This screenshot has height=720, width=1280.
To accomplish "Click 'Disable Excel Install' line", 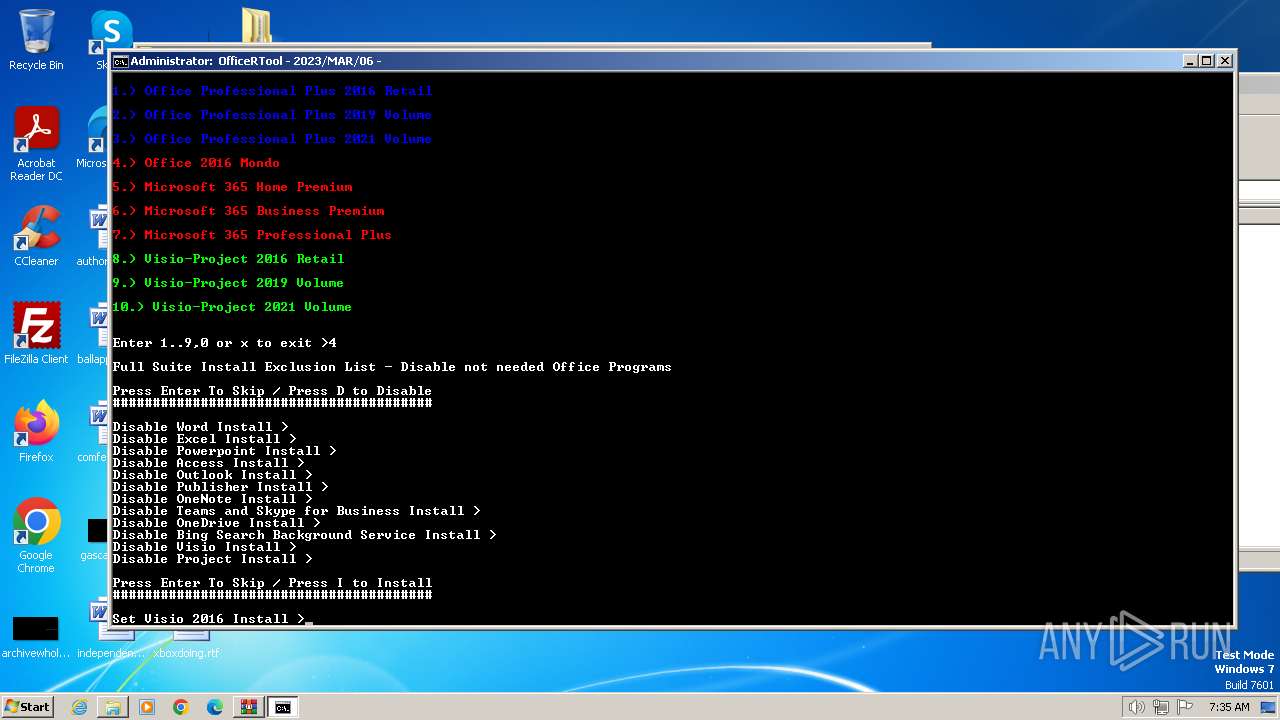I will 204,439.
